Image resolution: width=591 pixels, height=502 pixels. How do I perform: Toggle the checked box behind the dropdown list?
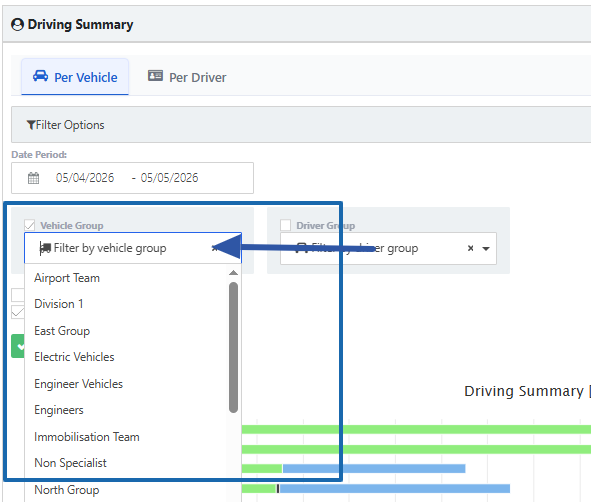[18, 312]
